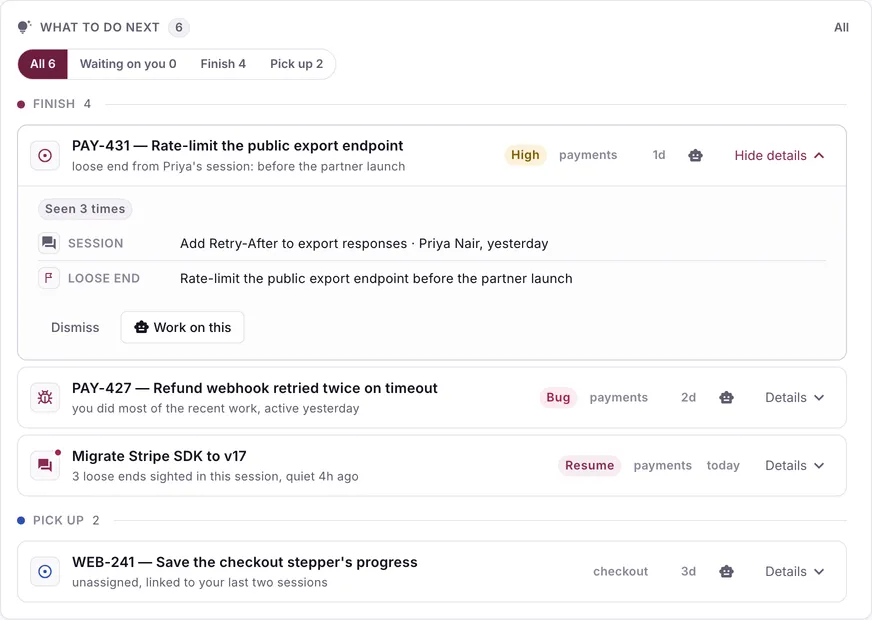Viewport: 872px width, 620px height.
Task: Click the 6 count badge in the header
Action: 179,27
